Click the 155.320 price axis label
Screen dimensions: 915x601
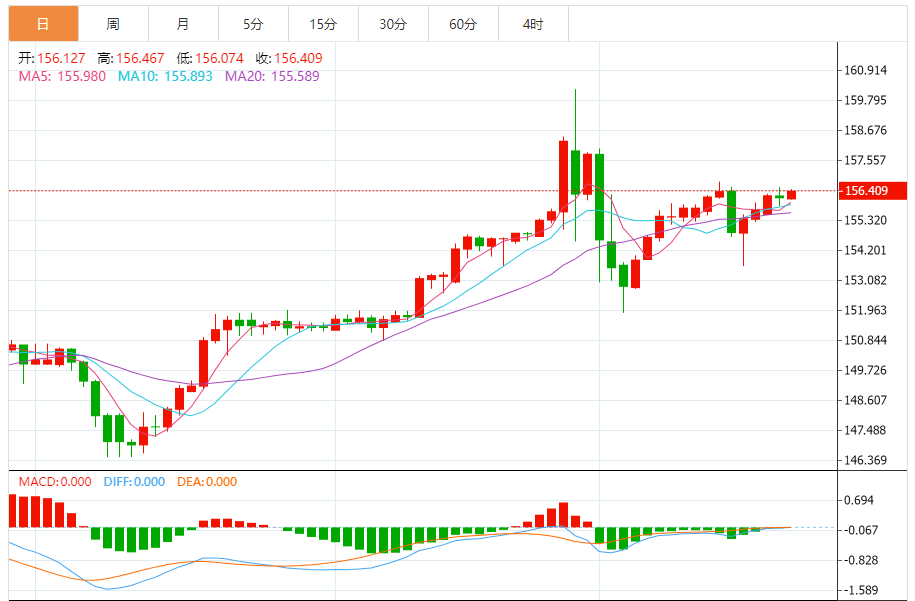[x=865, y=221]
